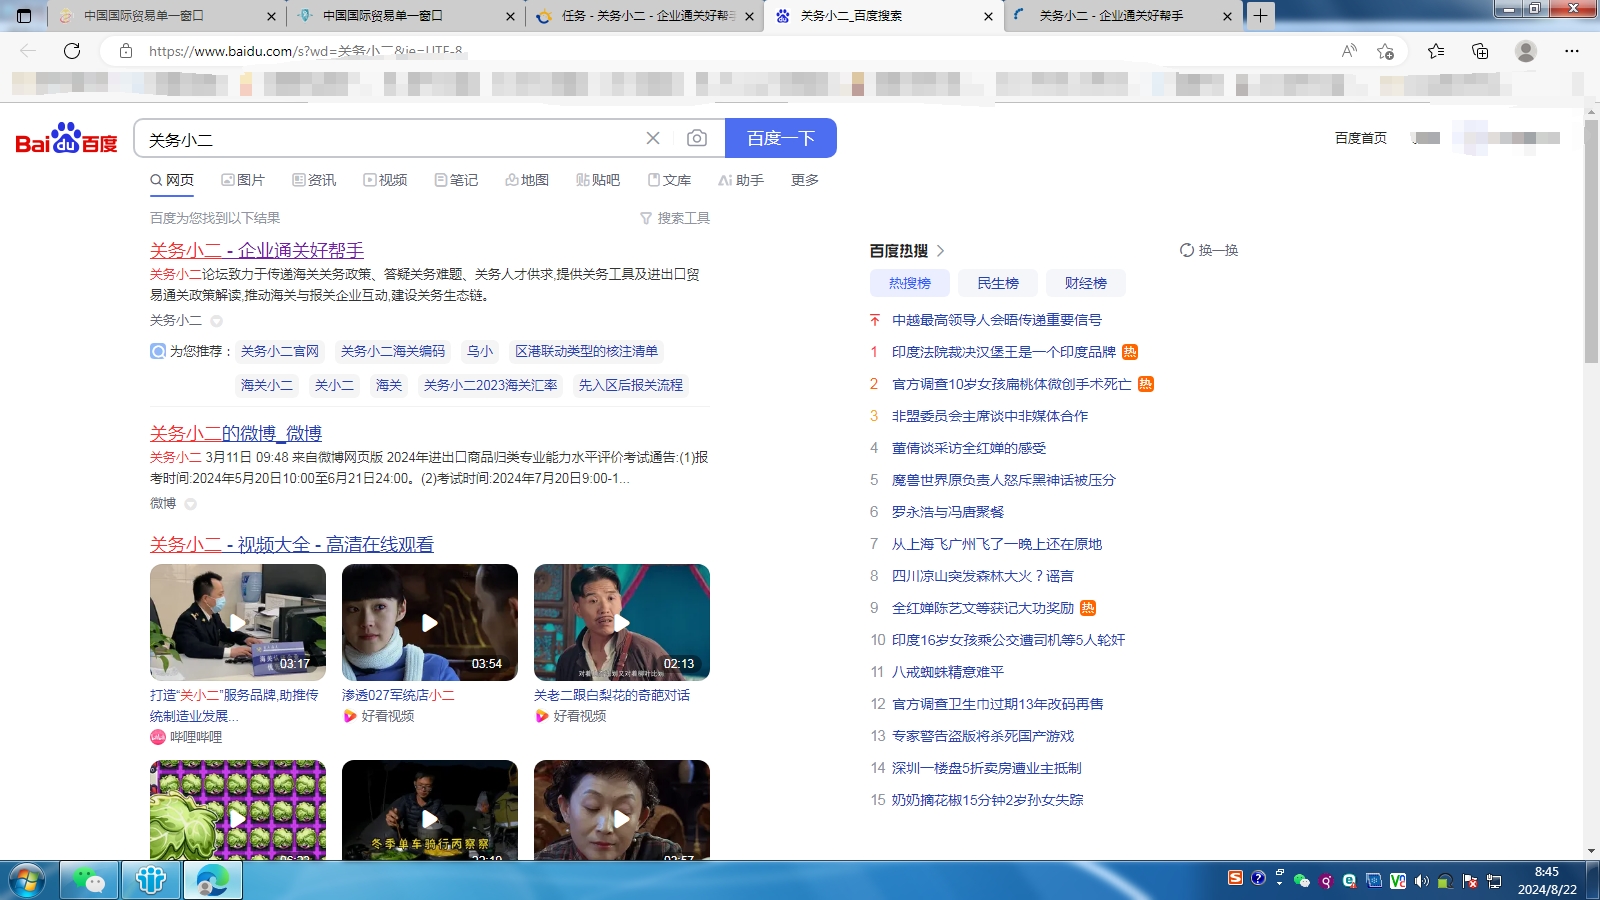1600x900 pixels.
Task: Click suggestion 关务小二海关编码
Action: point(393,351)
